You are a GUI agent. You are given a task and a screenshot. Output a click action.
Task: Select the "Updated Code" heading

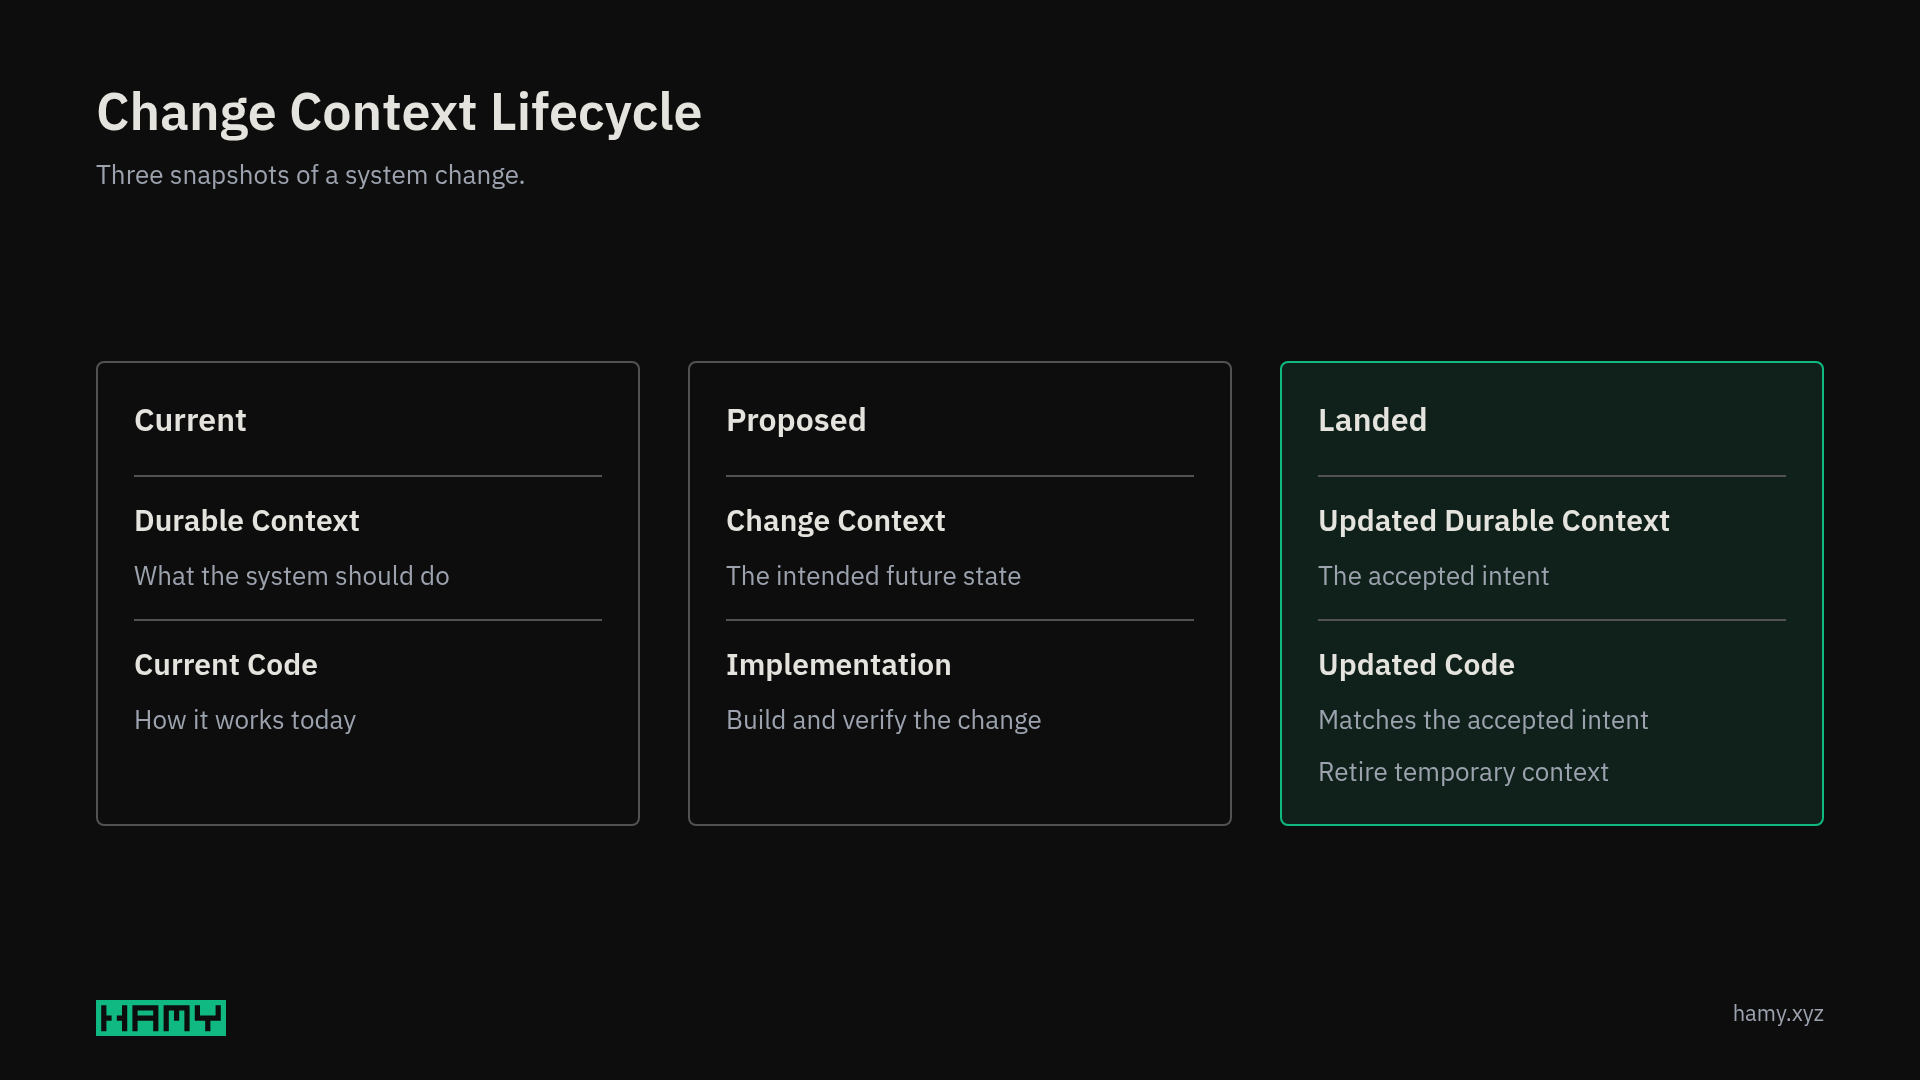tap(1416, 666)
